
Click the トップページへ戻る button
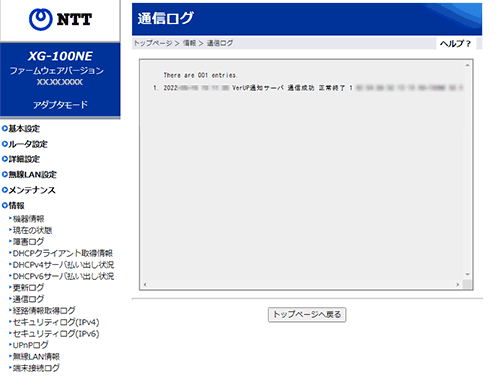click(x=307, y=315)
